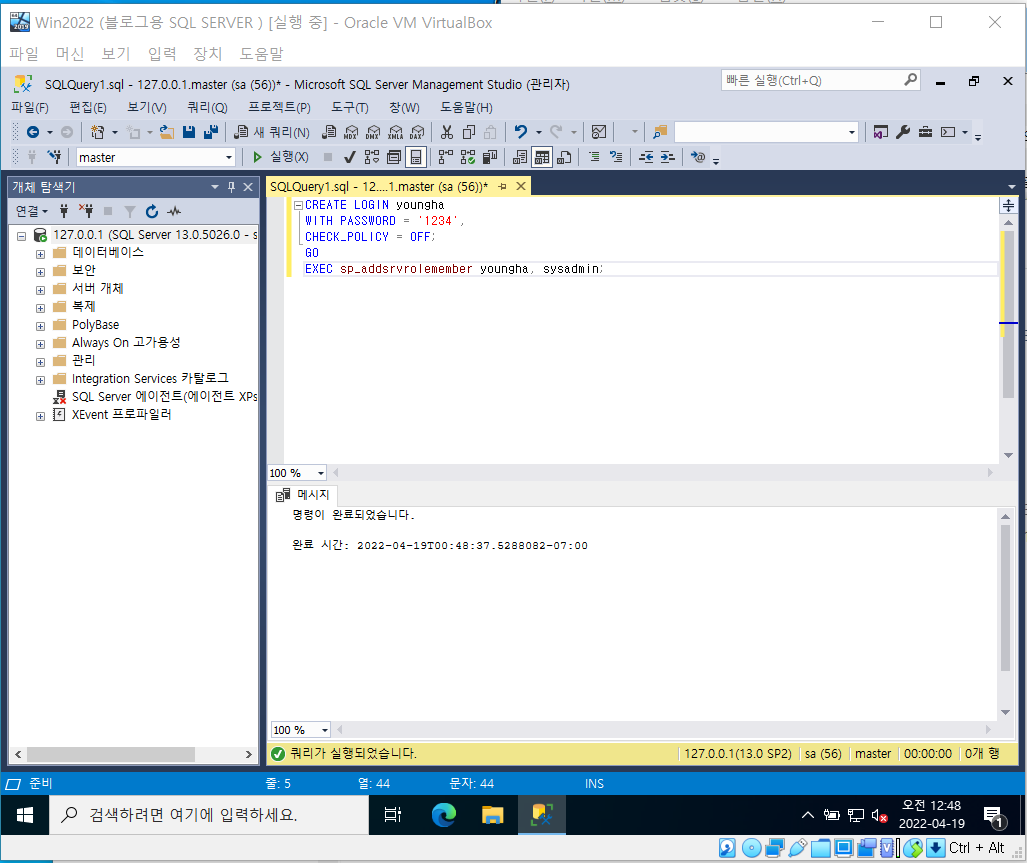This screenshot has width=1027, height=863.
Task: Toggle Include Actual Execution Plan
Action: coord(445,157)
